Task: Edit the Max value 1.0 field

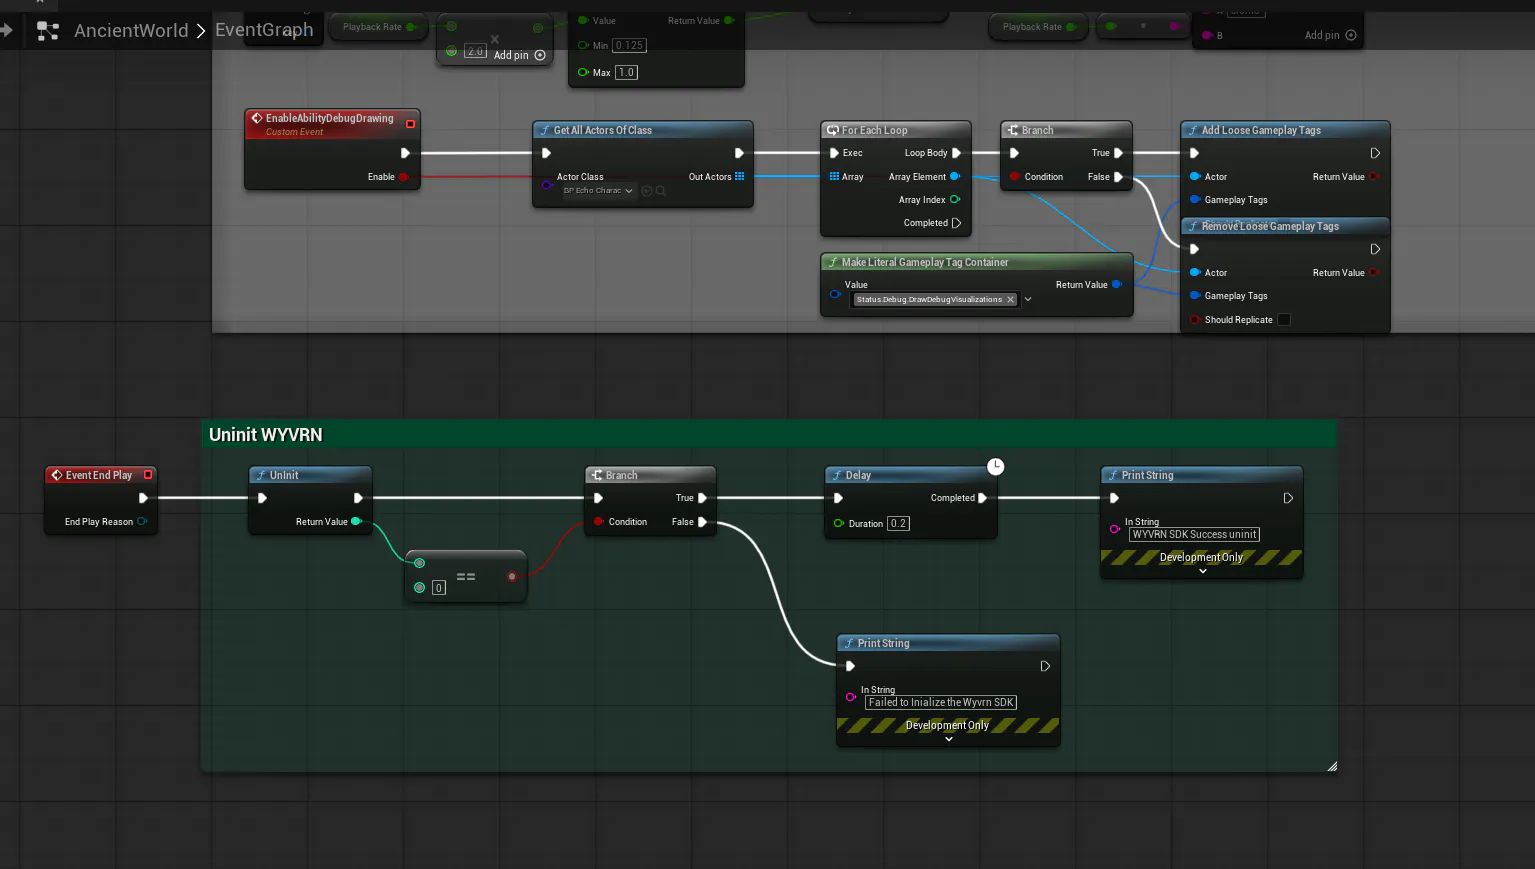Action: pos(626,72)
